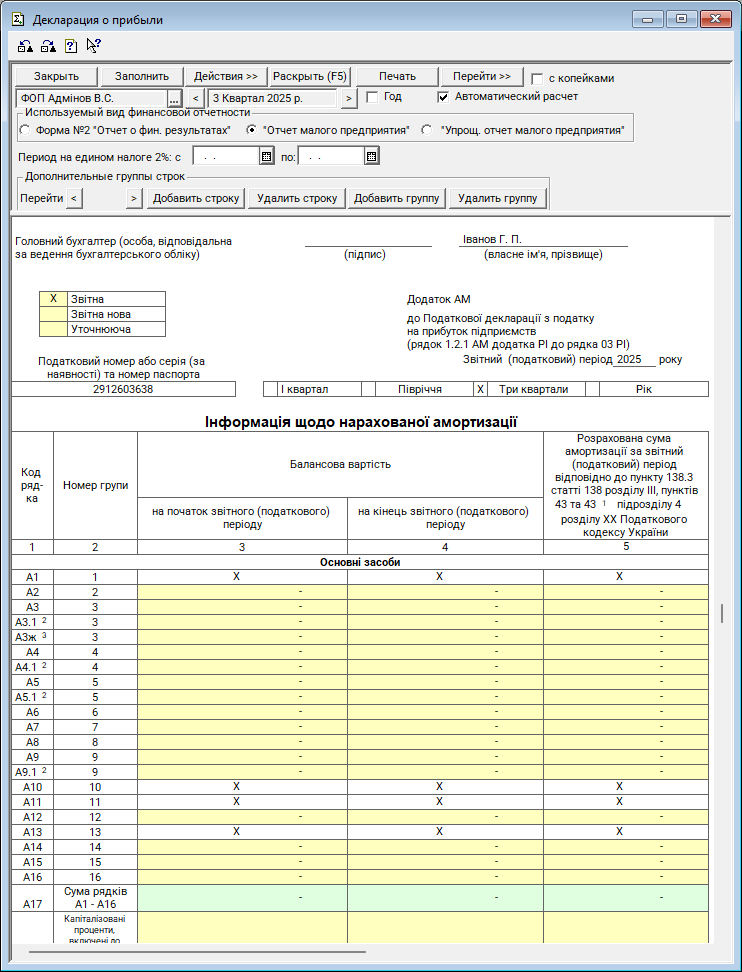Open the help question mark icon
742x972 pixels.
pyautogui.click(x=70, y=45)
